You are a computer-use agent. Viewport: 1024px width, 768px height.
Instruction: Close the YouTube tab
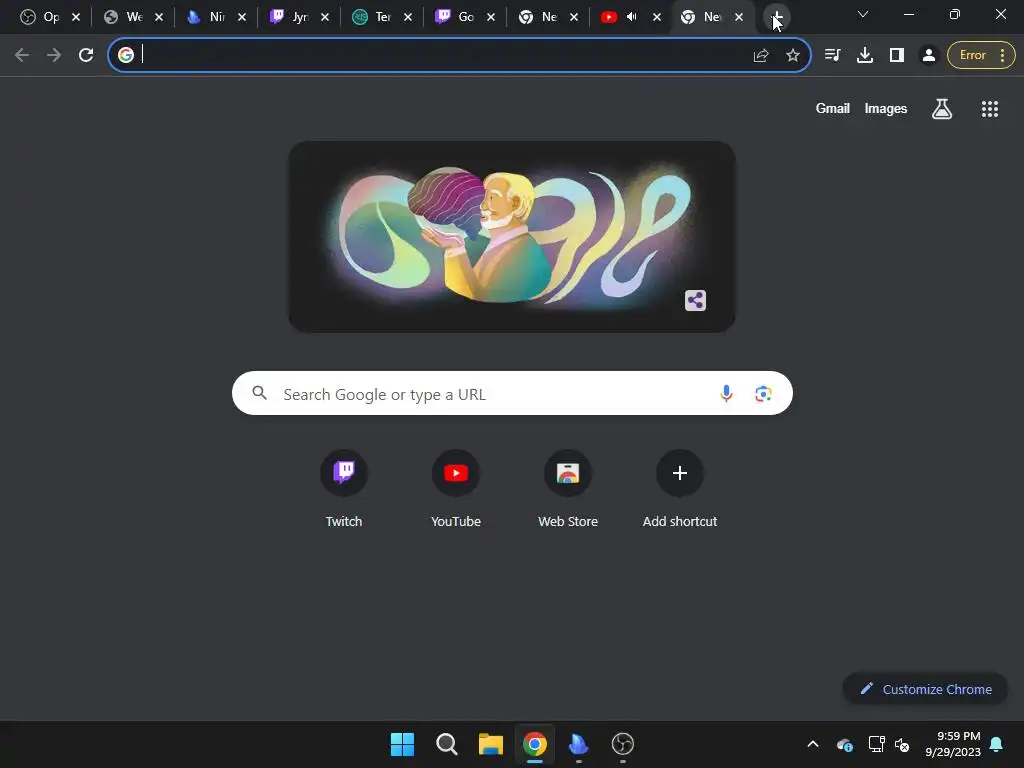[657, 17]
